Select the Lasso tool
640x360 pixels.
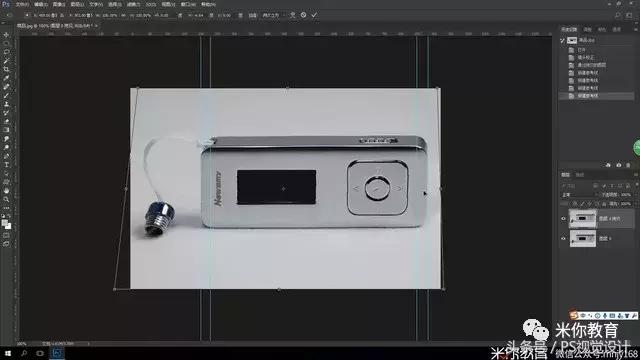click(x=6, y=52)
